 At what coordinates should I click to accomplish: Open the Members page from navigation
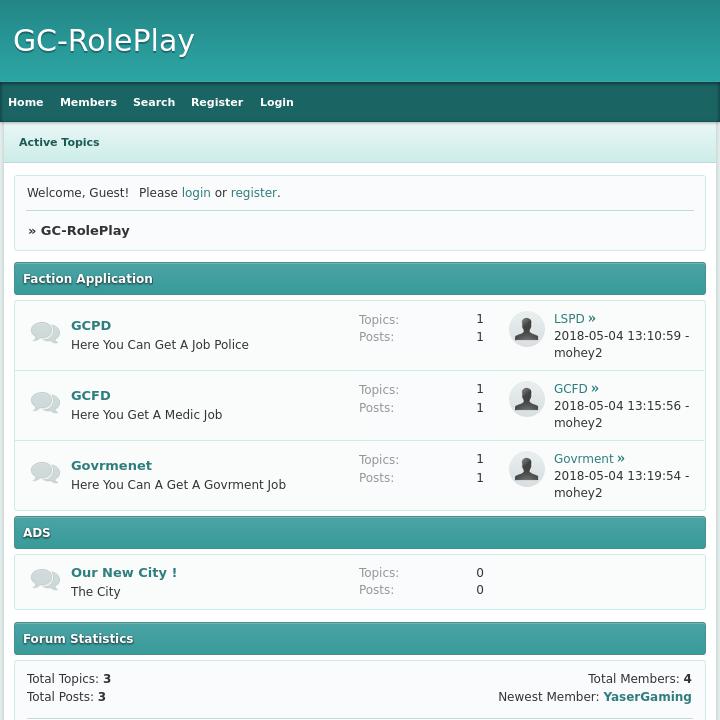(88, 102)
